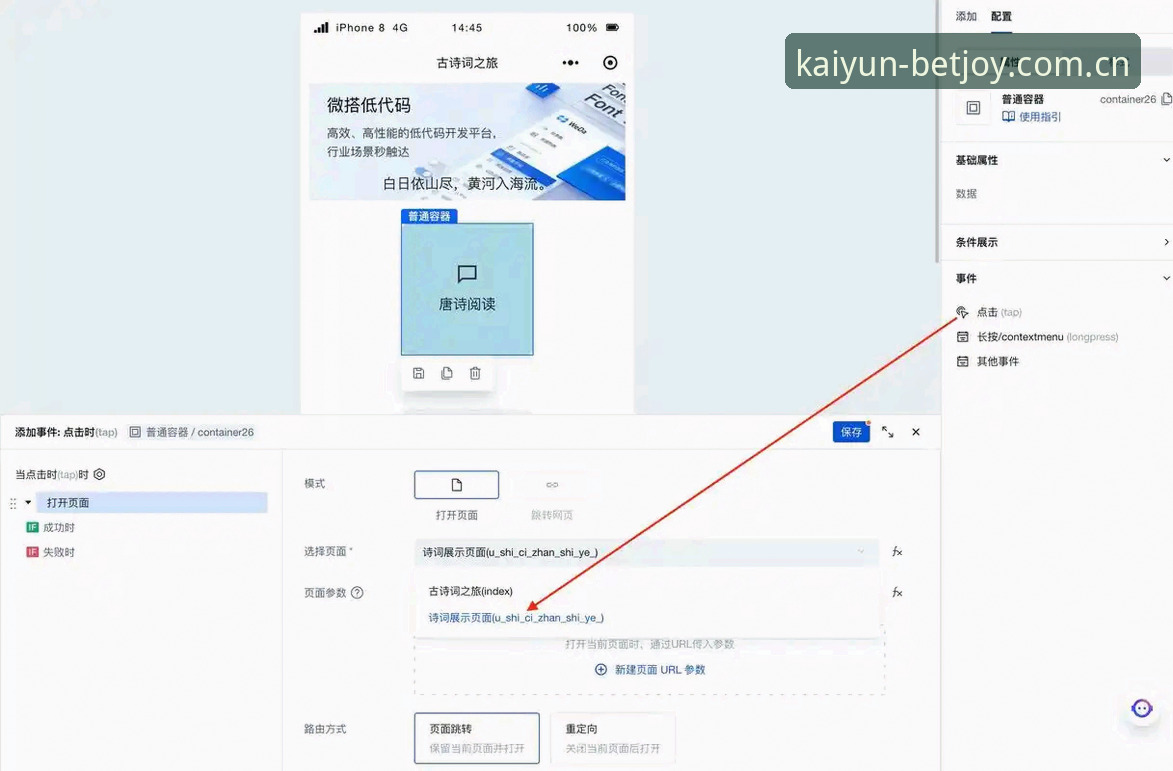Click the delete trash icon under the container
This screenshot has height=771, width=1173.
click(475, 373)
